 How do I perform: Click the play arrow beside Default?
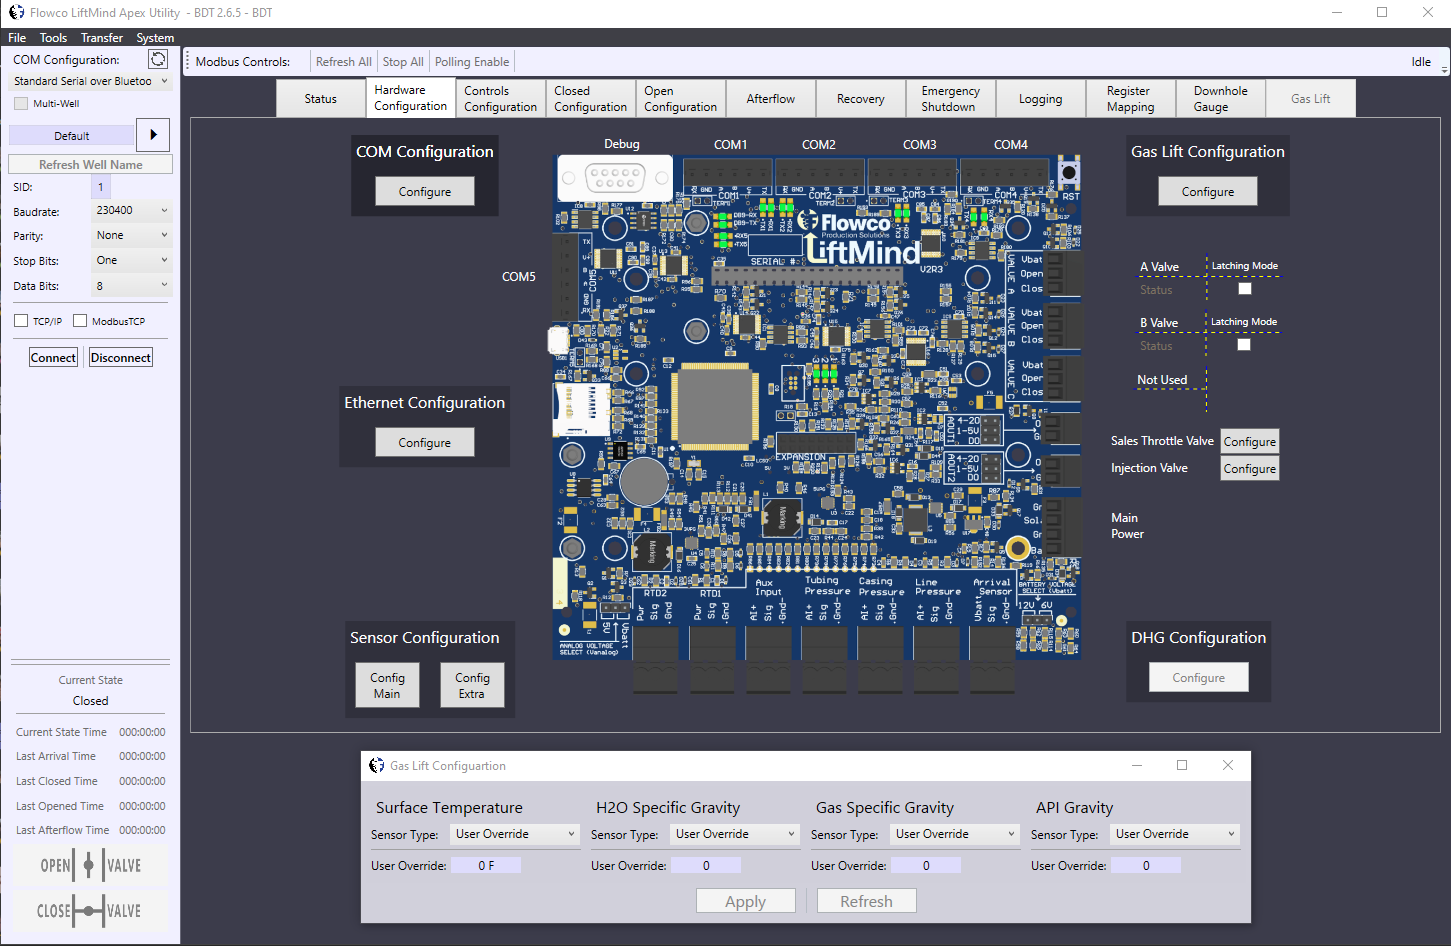point(153,135)
